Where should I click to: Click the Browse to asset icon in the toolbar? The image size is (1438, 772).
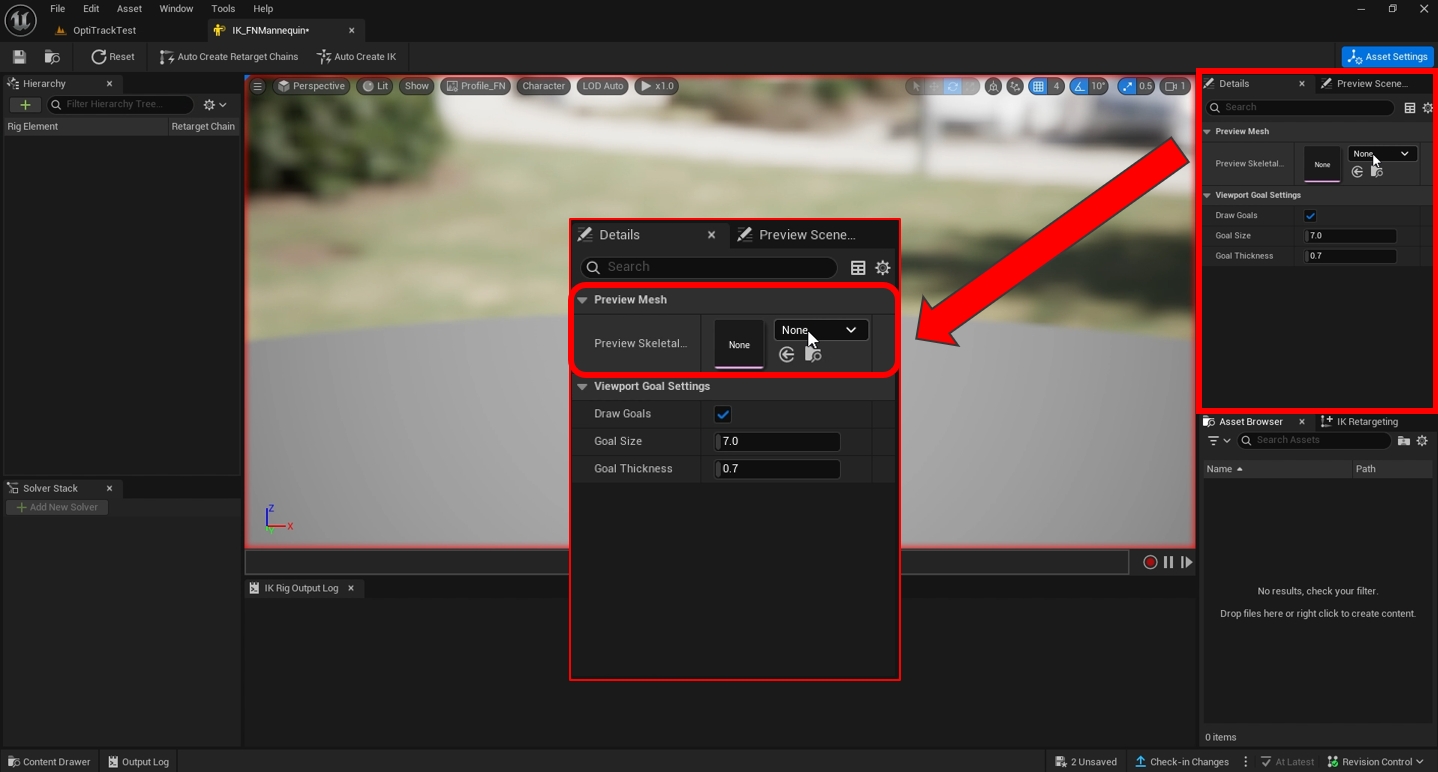(x=52, y=57)
